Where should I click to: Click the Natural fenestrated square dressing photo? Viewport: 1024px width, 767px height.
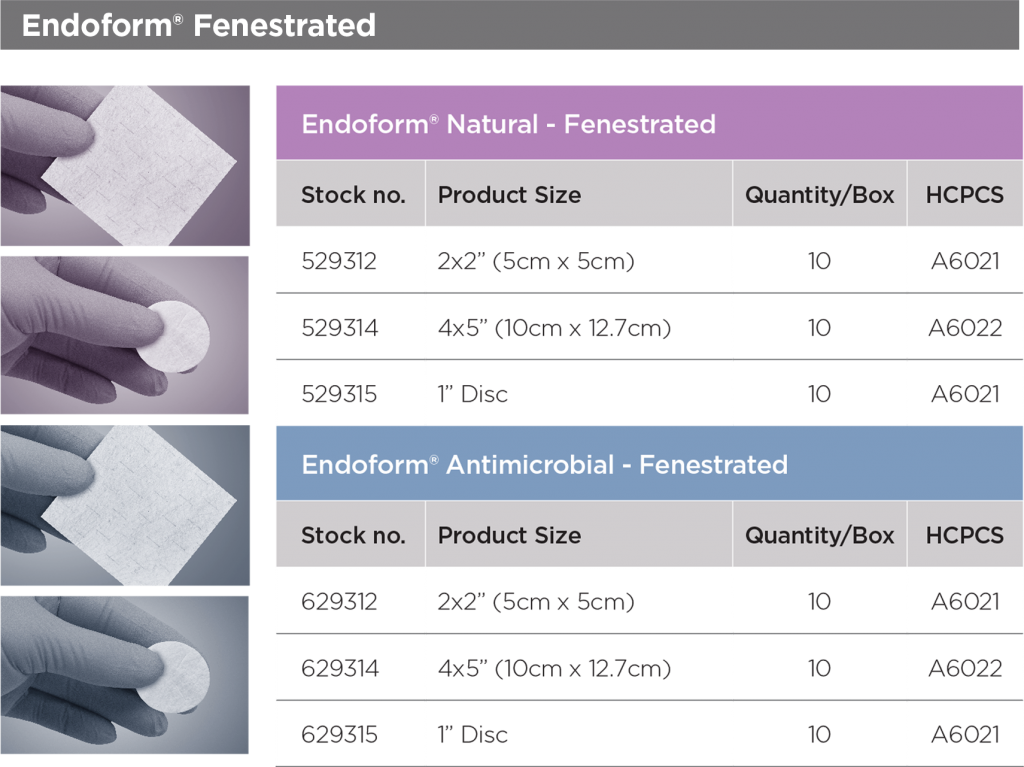click(125, 165)
